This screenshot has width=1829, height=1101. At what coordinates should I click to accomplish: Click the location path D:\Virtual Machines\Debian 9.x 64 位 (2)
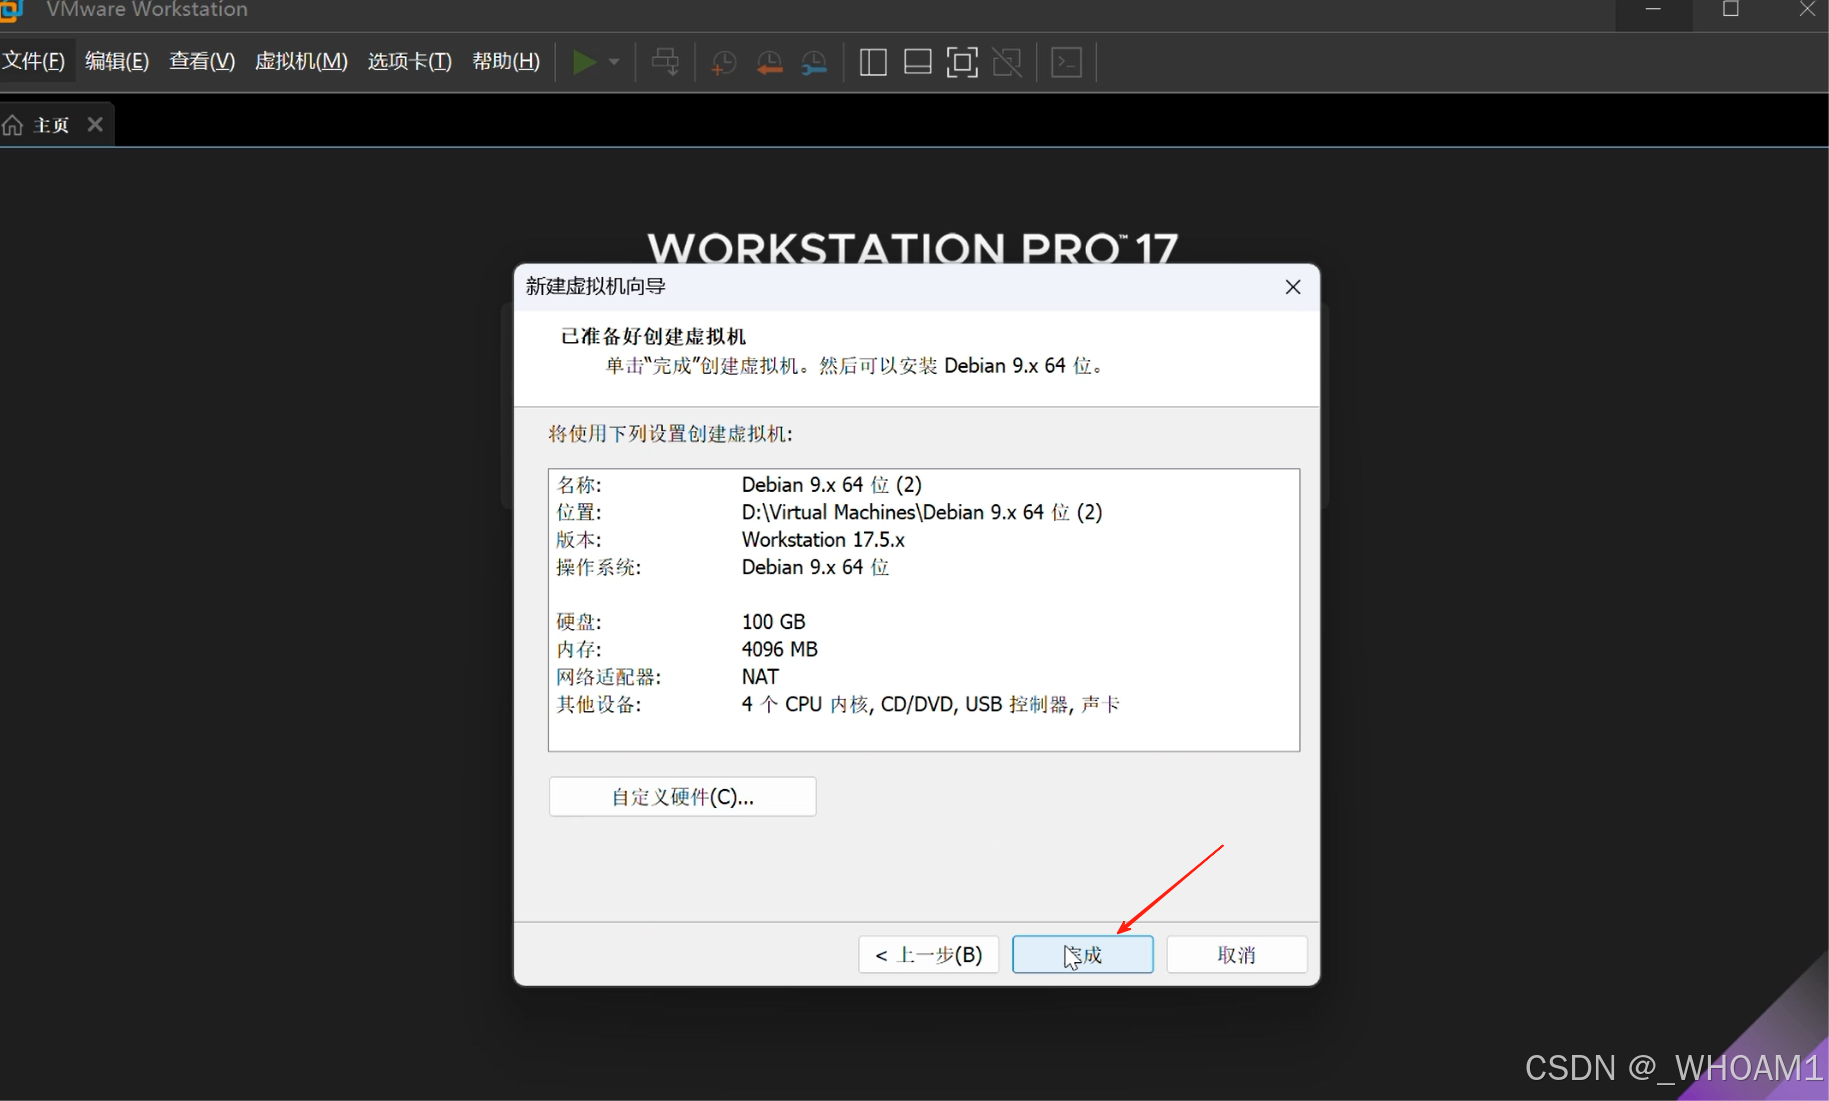pyautogui.click(x=922, y=512)
